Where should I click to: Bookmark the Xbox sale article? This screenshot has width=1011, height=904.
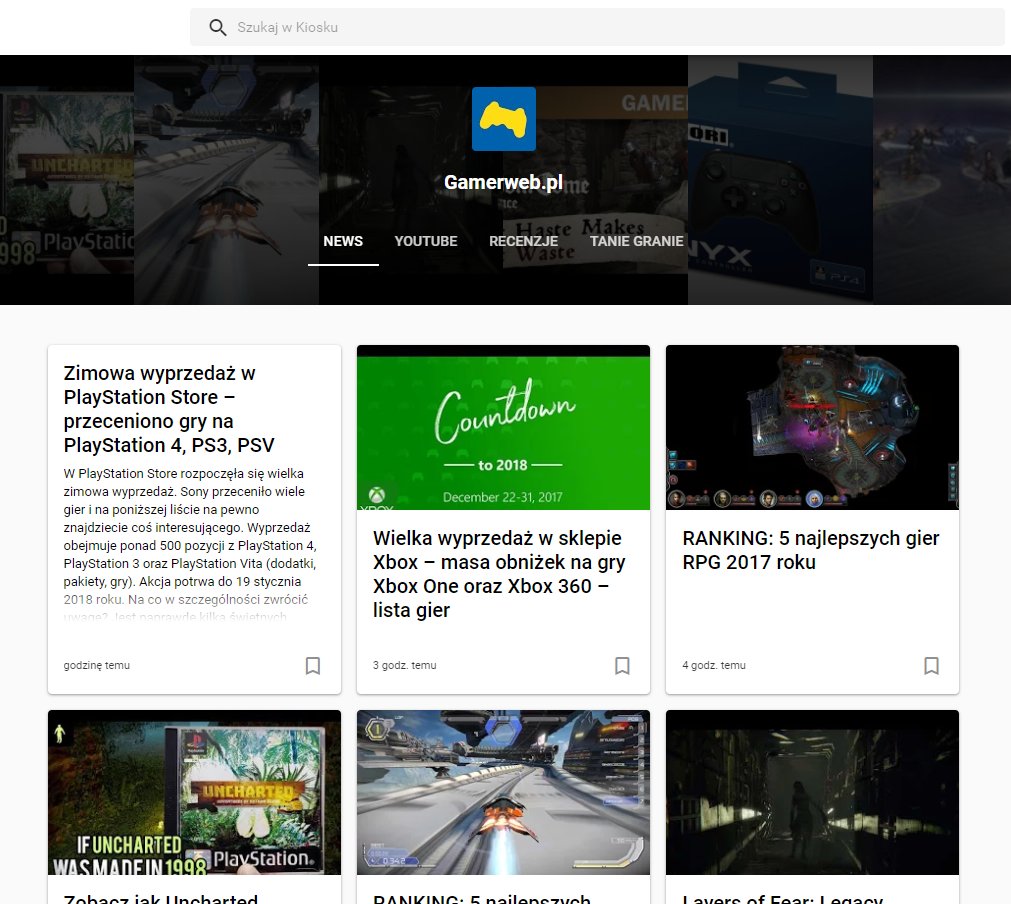pos(622,665)
